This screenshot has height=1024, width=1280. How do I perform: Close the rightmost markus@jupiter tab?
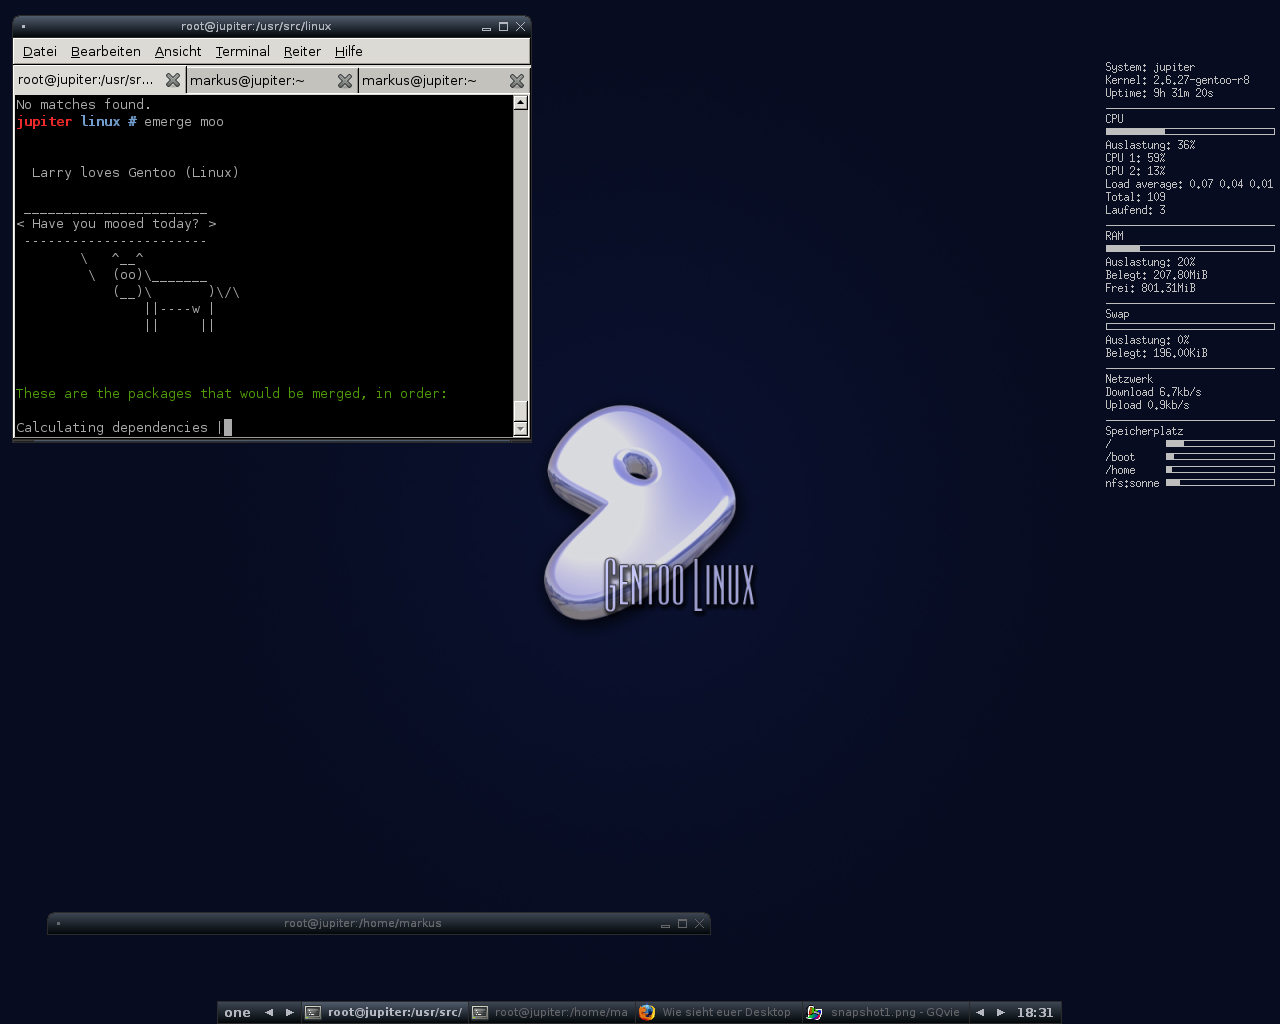click(517, 80)
